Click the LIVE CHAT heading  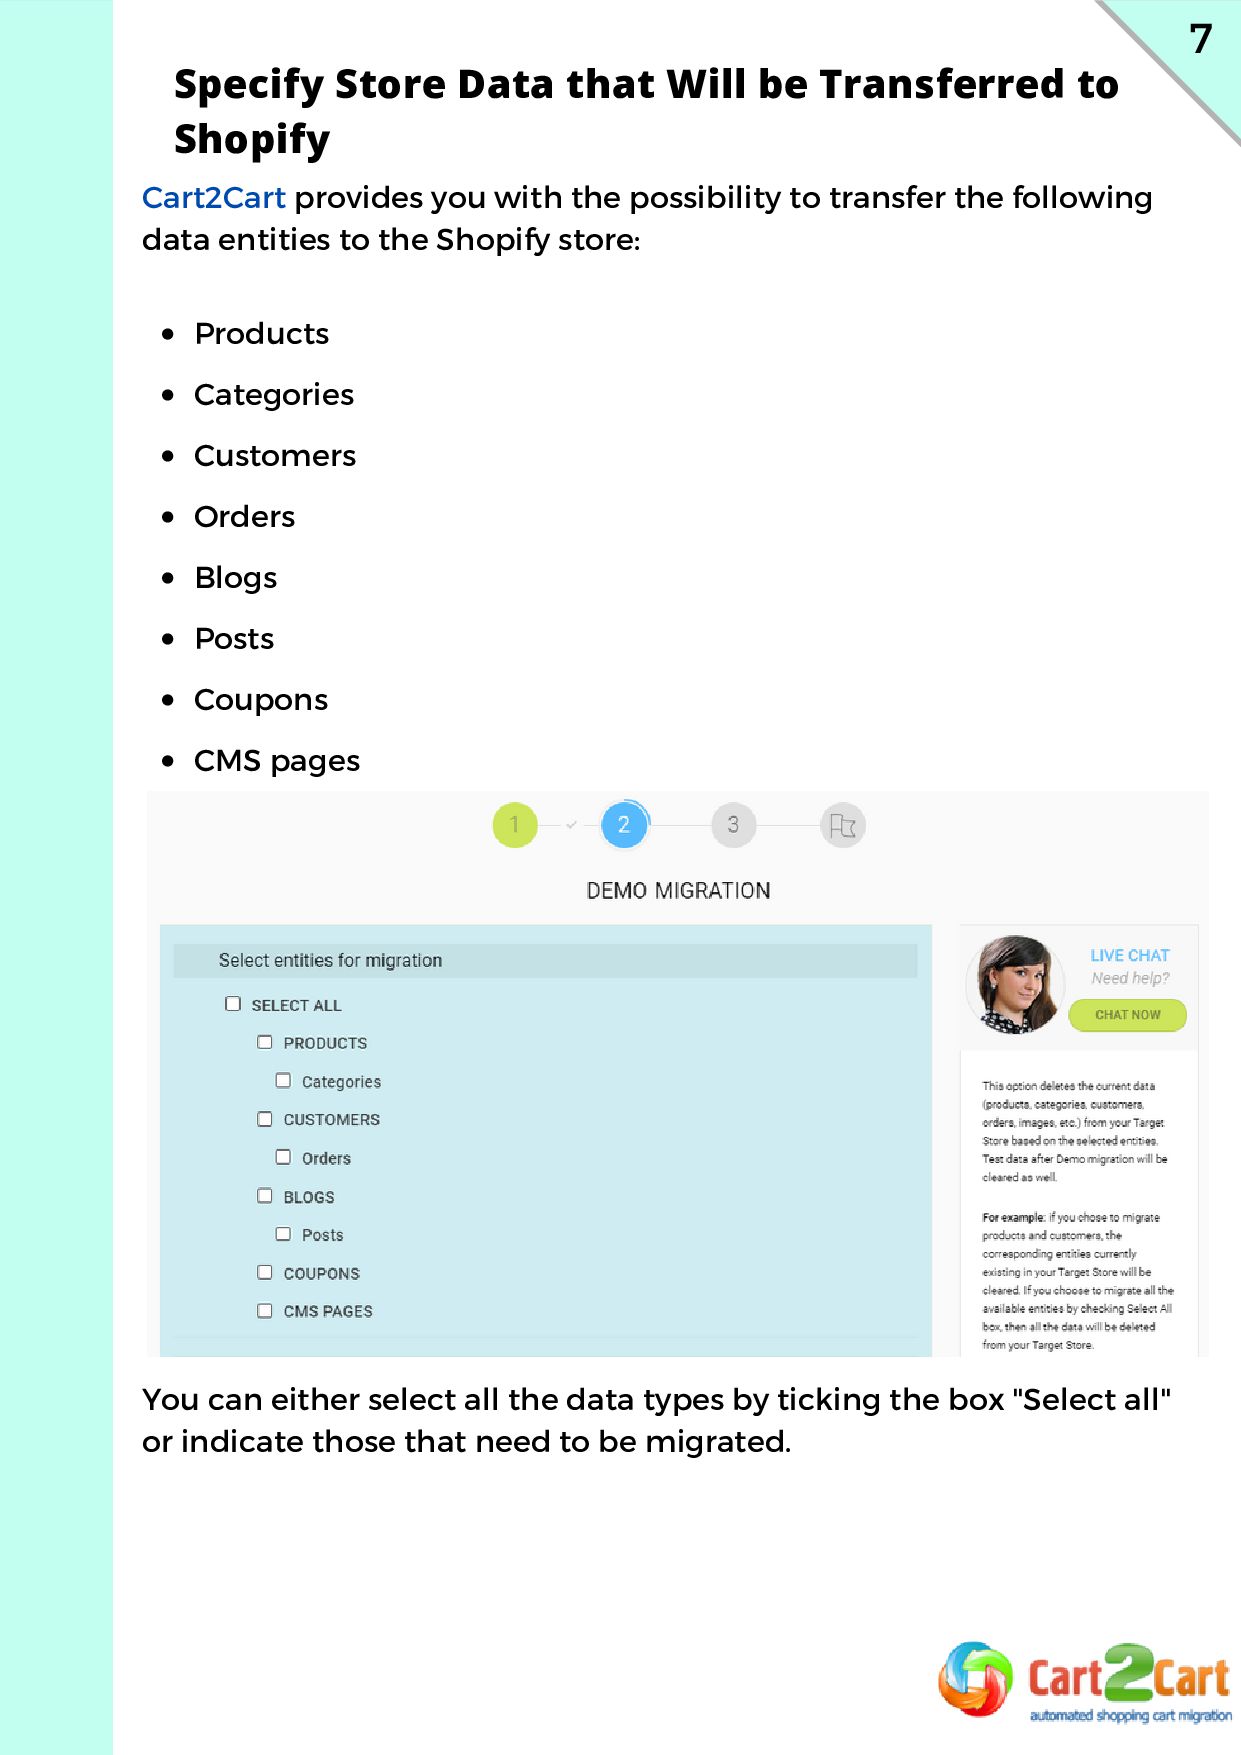tap(1129, 956)
